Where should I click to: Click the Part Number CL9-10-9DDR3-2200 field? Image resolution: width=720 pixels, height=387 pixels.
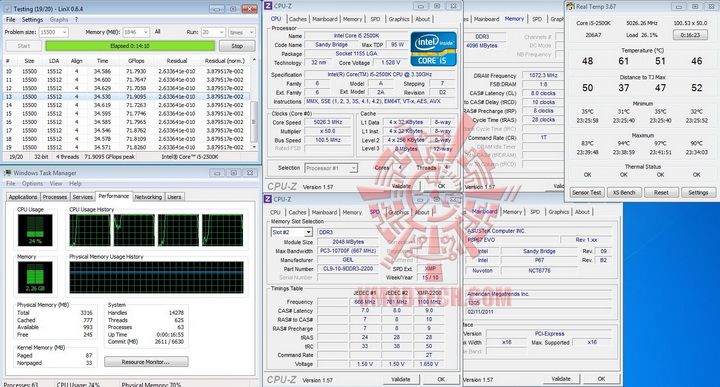[348, 269]
